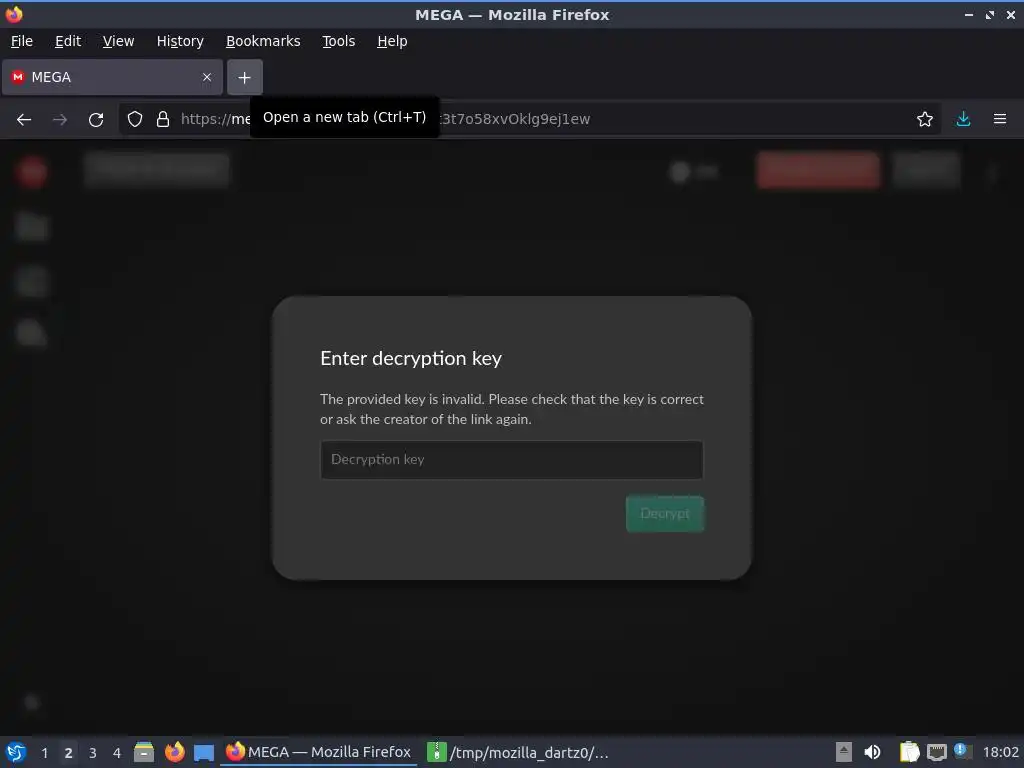Open the Help menu
The width and height of the screenshot is (1024, 768).
click(392, 41)
